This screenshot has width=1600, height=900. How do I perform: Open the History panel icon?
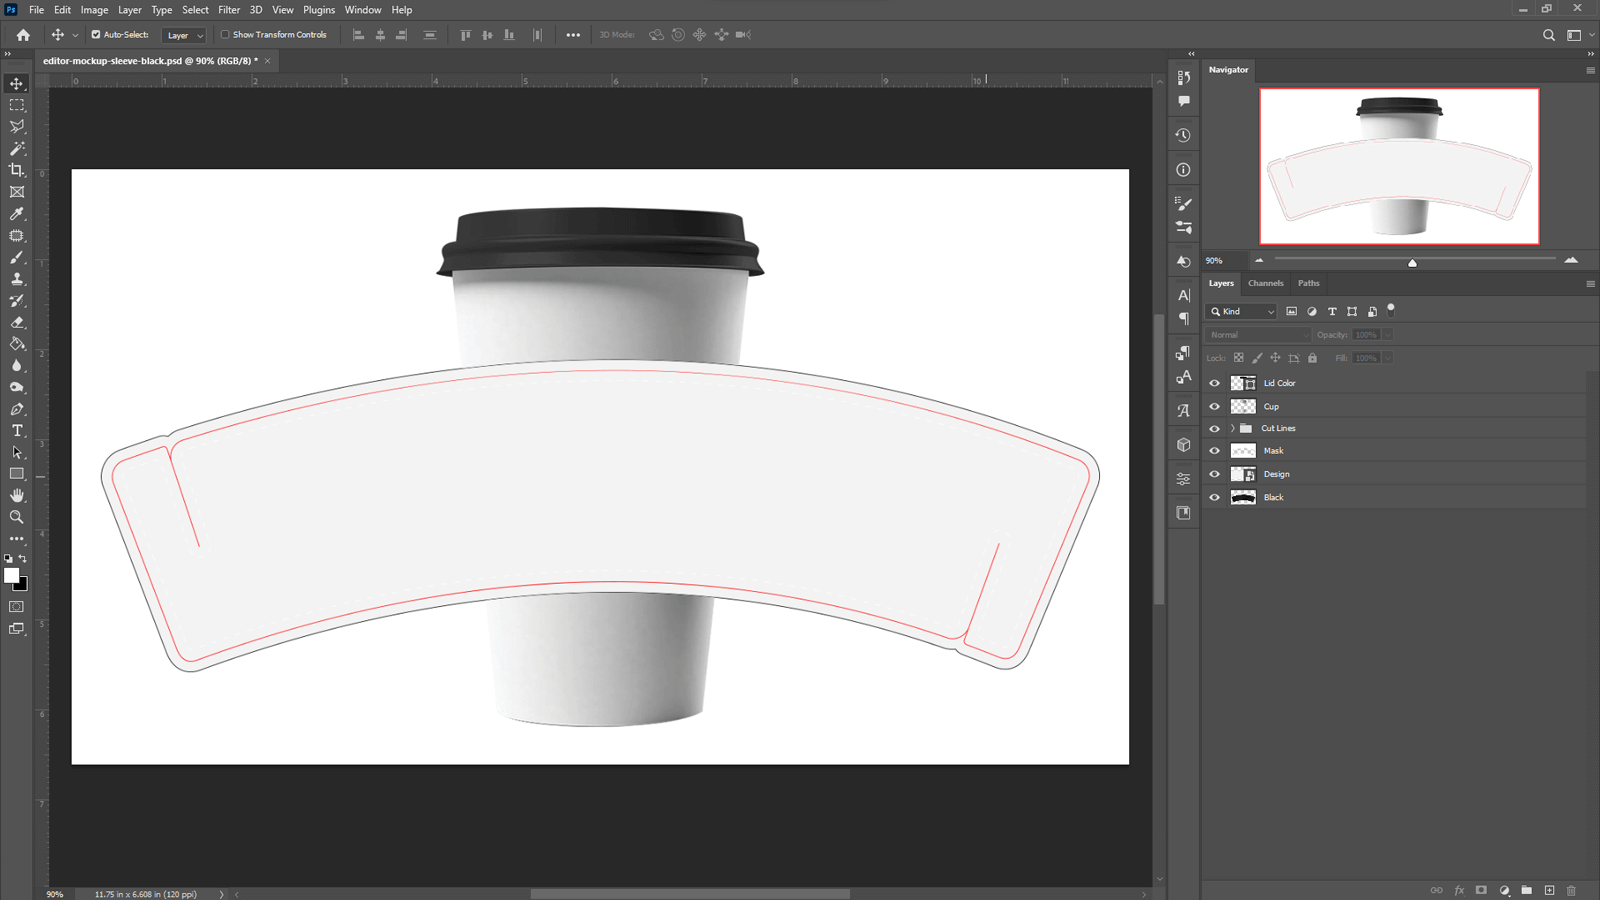click(1183, 134)
